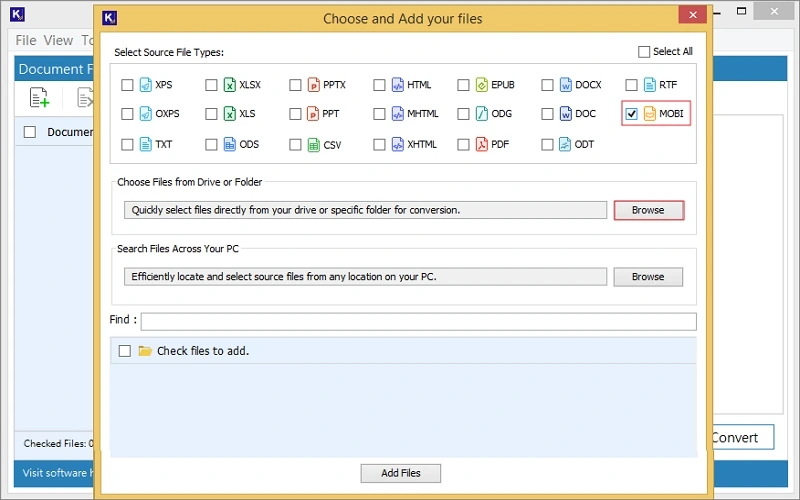
Task: Maximize the main application window
Action: pos(741,11)
